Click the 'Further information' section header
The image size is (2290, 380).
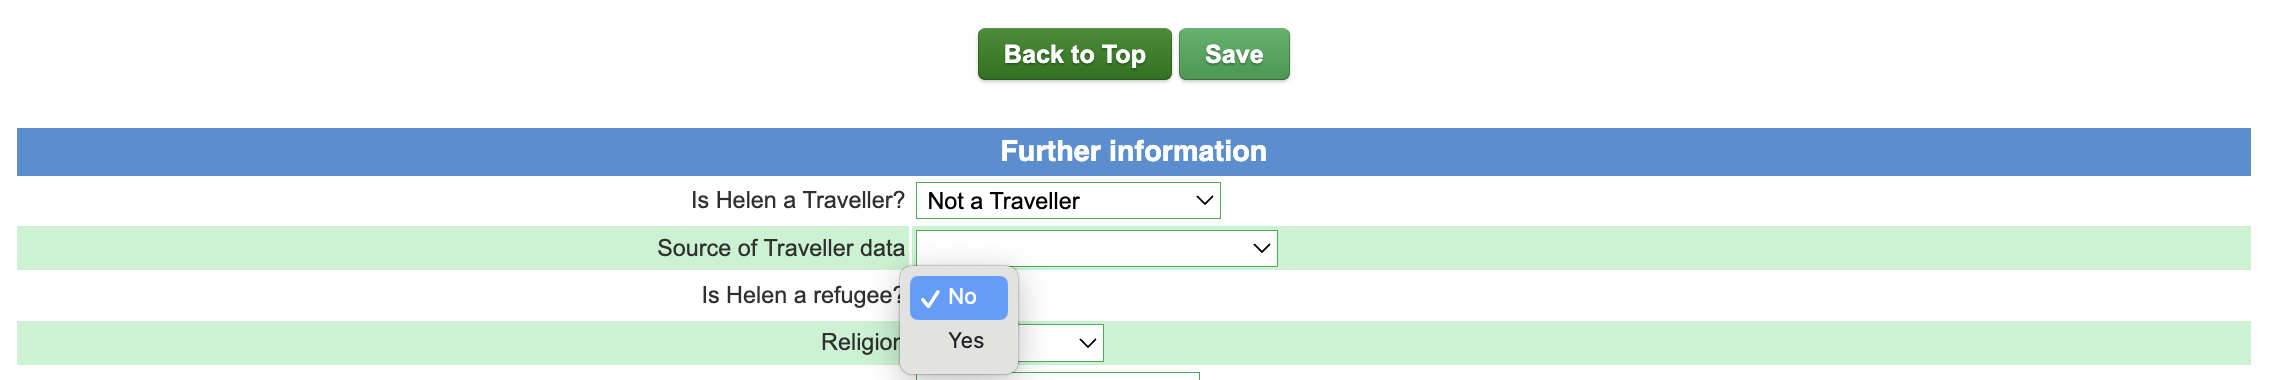pos(1133,152)
